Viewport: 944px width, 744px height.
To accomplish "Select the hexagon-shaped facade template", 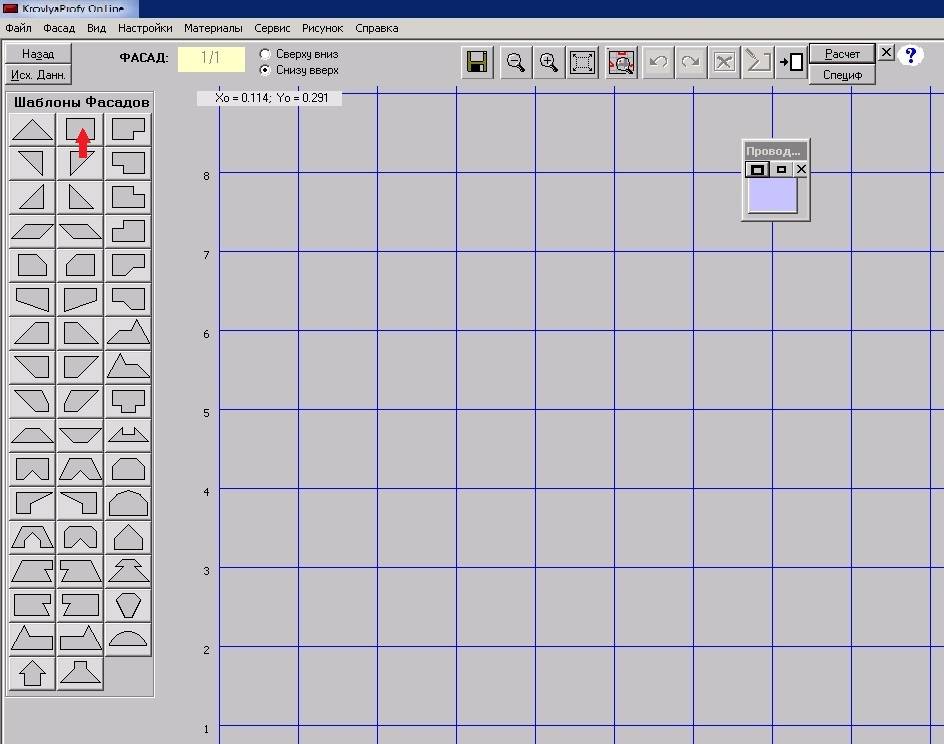I will 128,605.
